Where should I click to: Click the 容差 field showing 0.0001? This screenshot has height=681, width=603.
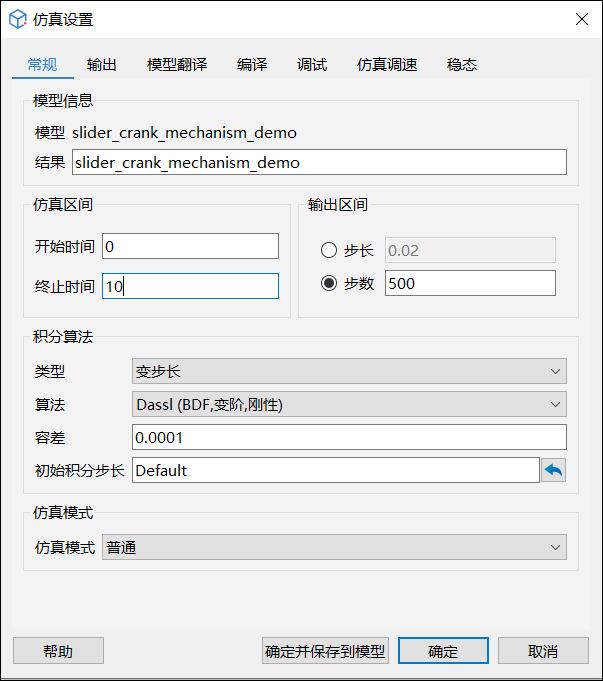348,437
